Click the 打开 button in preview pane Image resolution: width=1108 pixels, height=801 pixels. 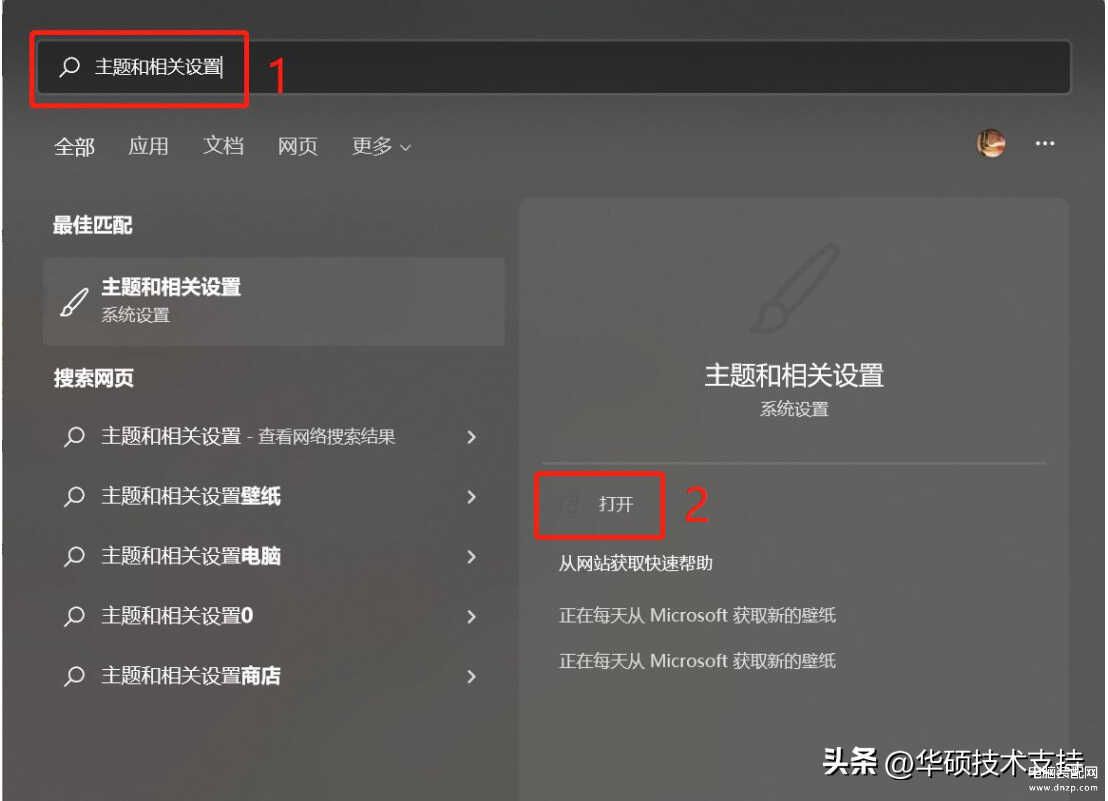(600, 504)
